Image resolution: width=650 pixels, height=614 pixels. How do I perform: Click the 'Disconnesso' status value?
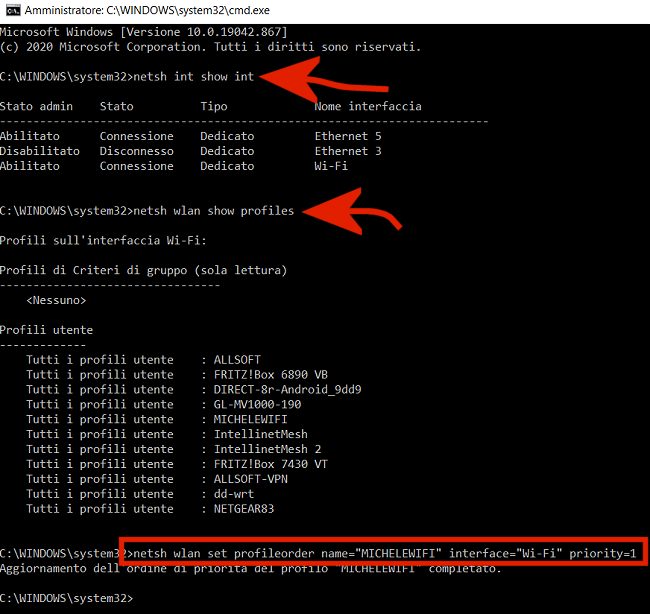tap(137, 151)
